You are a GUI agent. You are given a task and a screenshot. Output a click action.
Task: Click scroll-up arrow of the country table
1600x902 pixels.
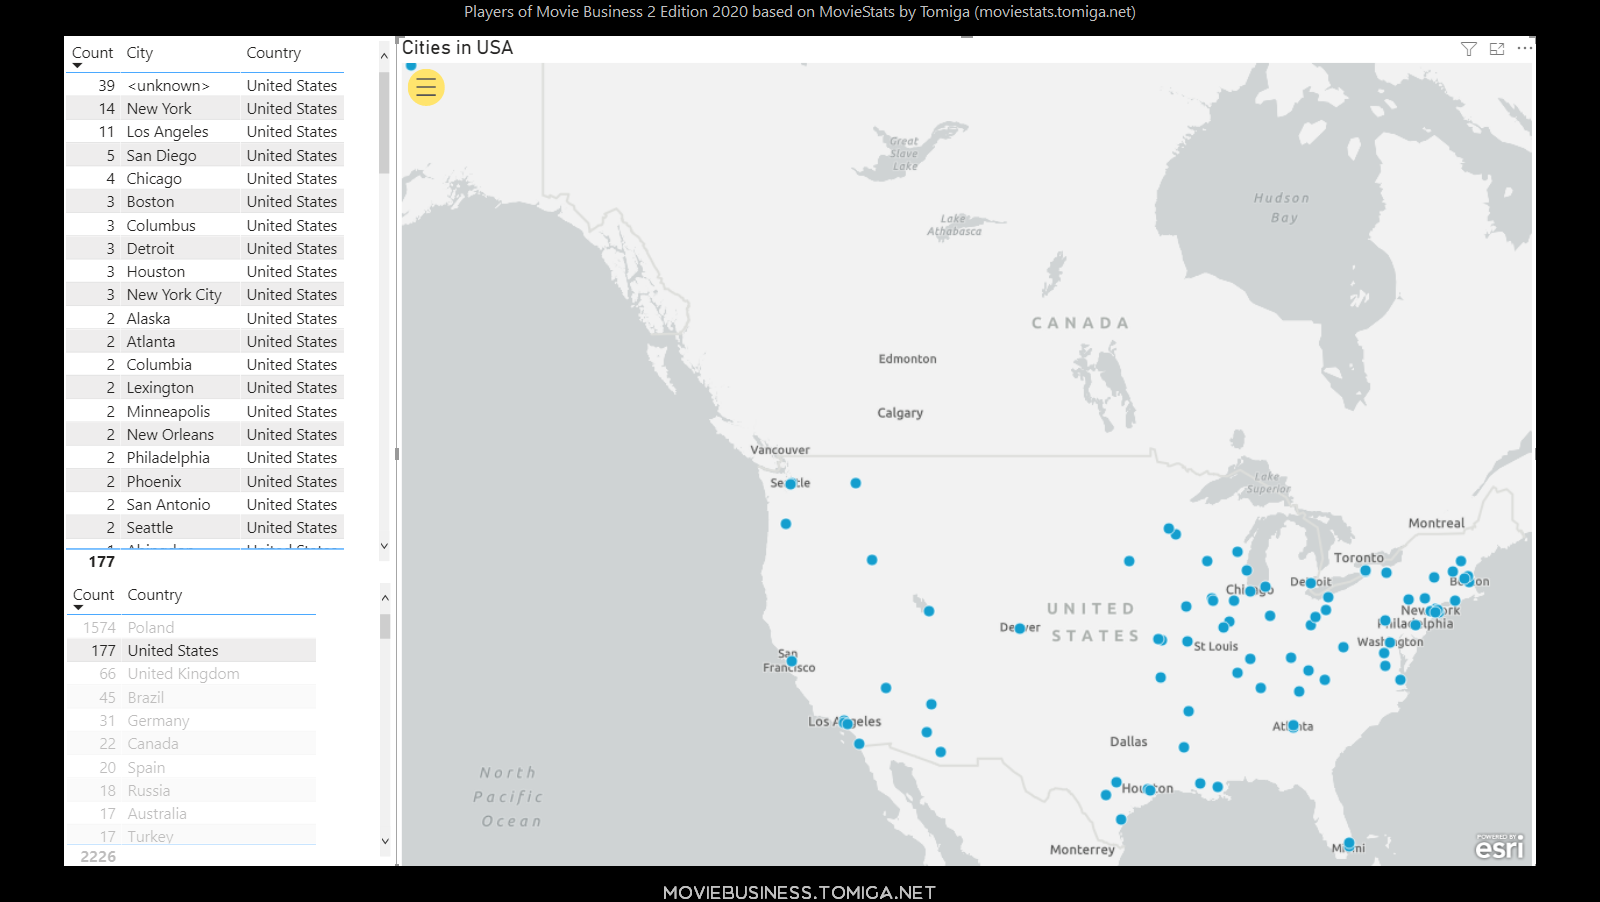click(x=385, y=598)
